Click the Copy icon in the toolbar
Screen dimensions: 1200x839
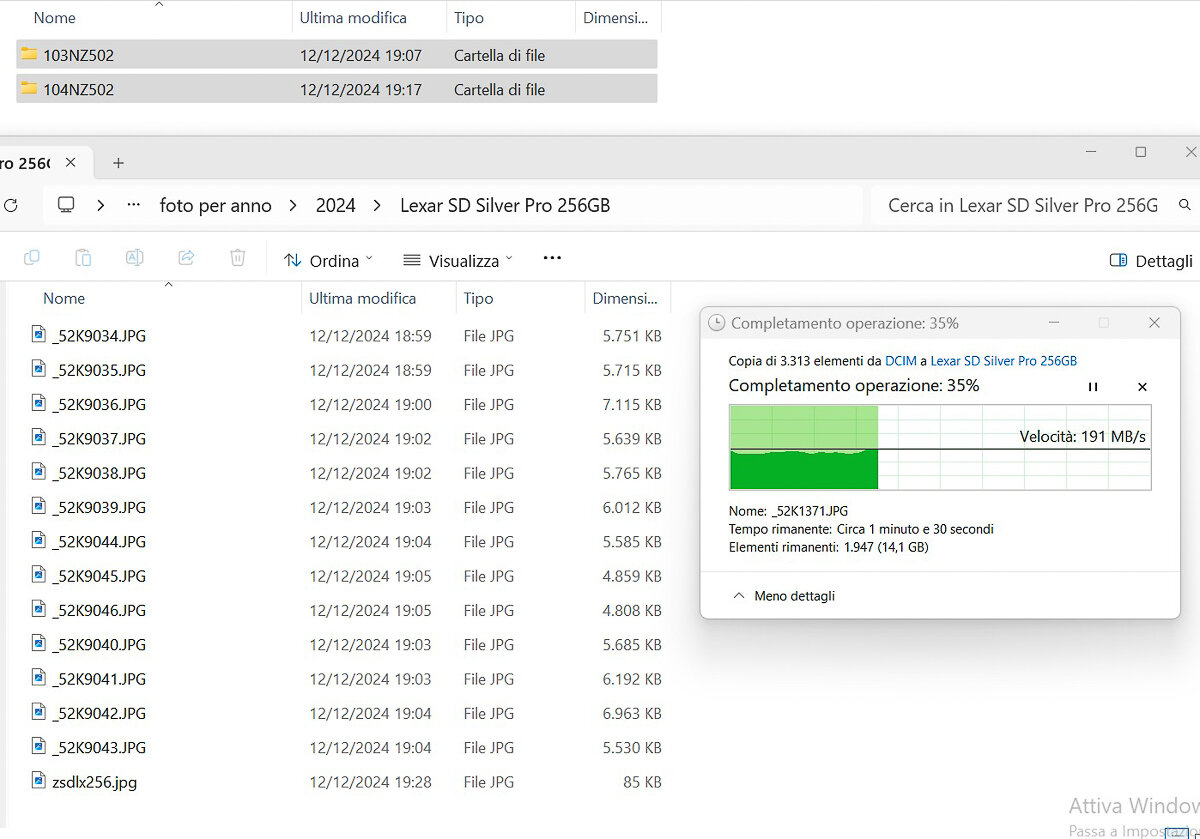tap(32, 258)
